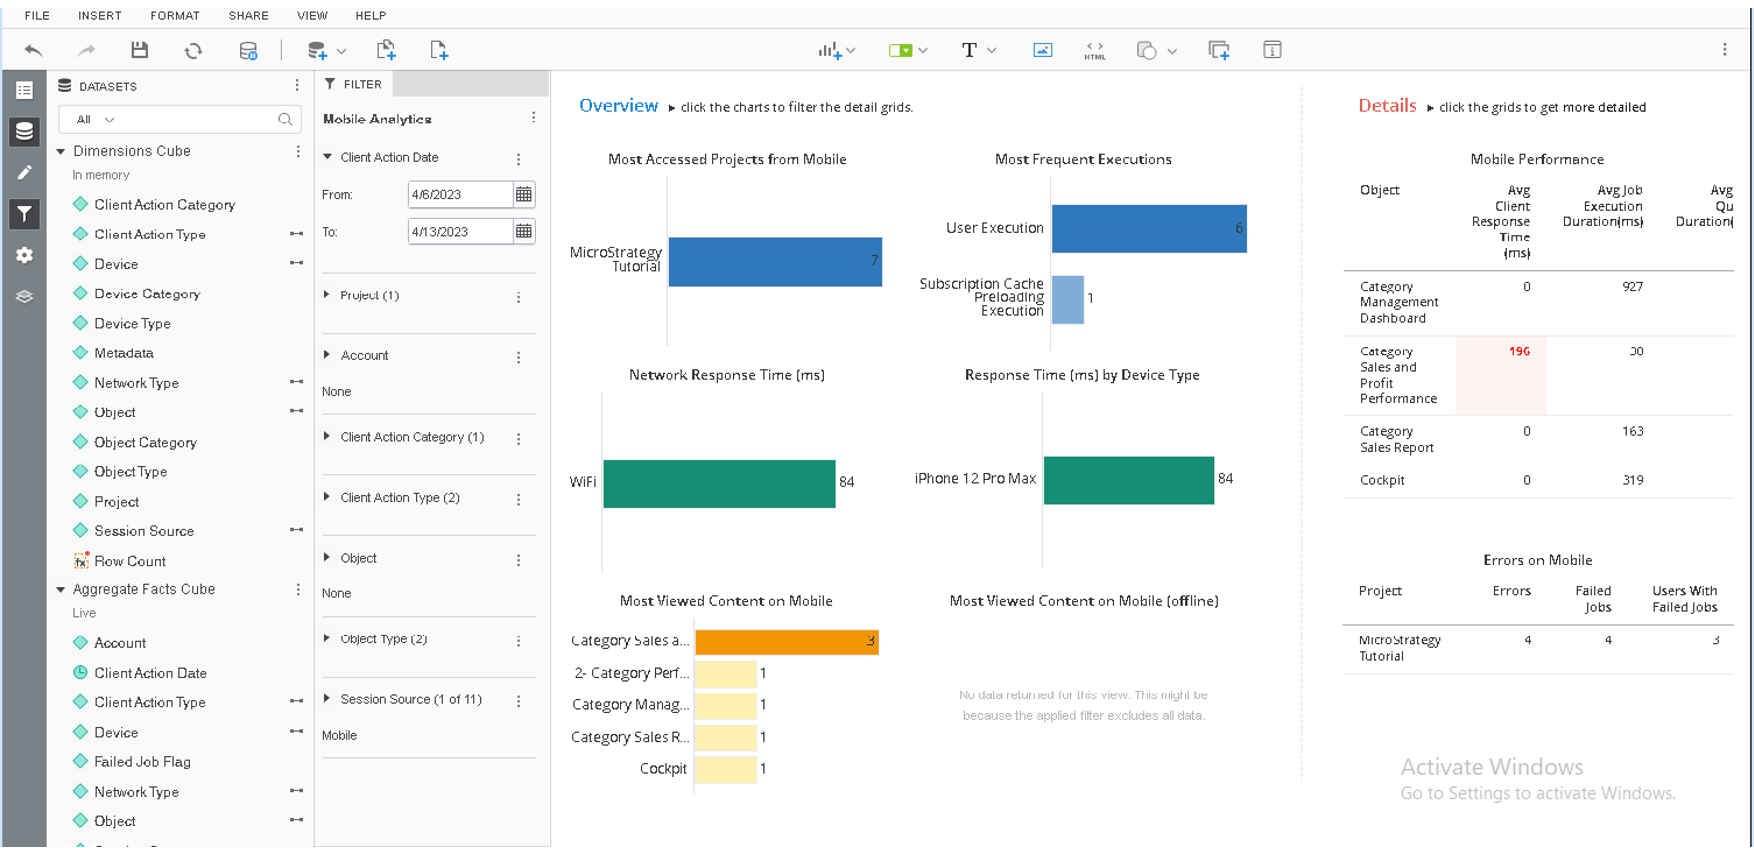
Task: Open the insert visualization chart icon
Action: (830, 50)
